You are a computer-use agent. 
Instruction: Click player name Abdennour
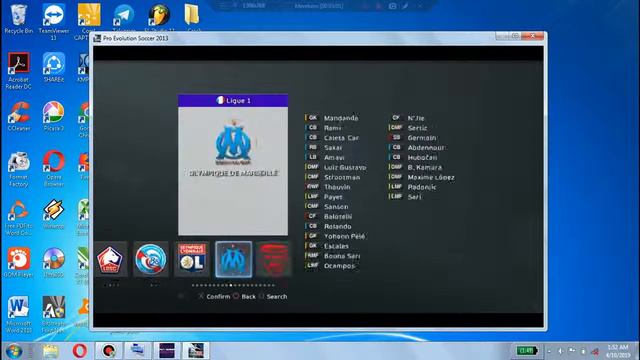[x=426, y=147]
